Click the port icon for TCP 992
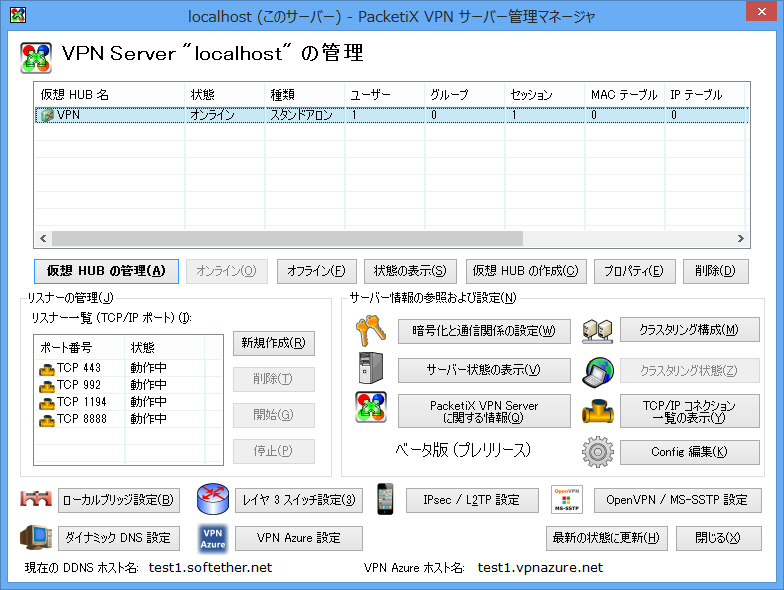This screenshot has height=590, width=784. 46,386
